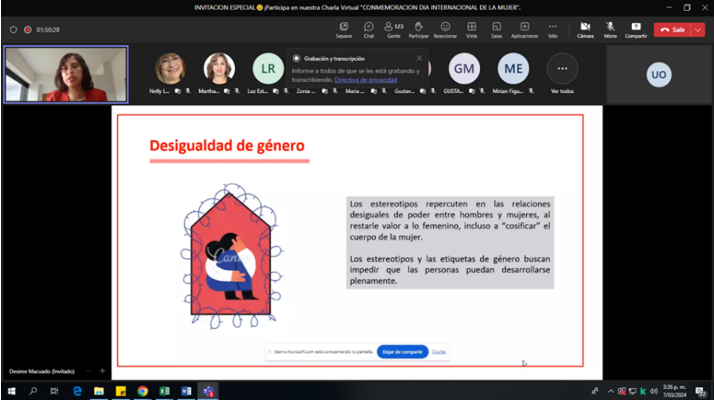Click Ver todos participants button
The width and height of the screenshot is (714, 402).
point(562,74)
